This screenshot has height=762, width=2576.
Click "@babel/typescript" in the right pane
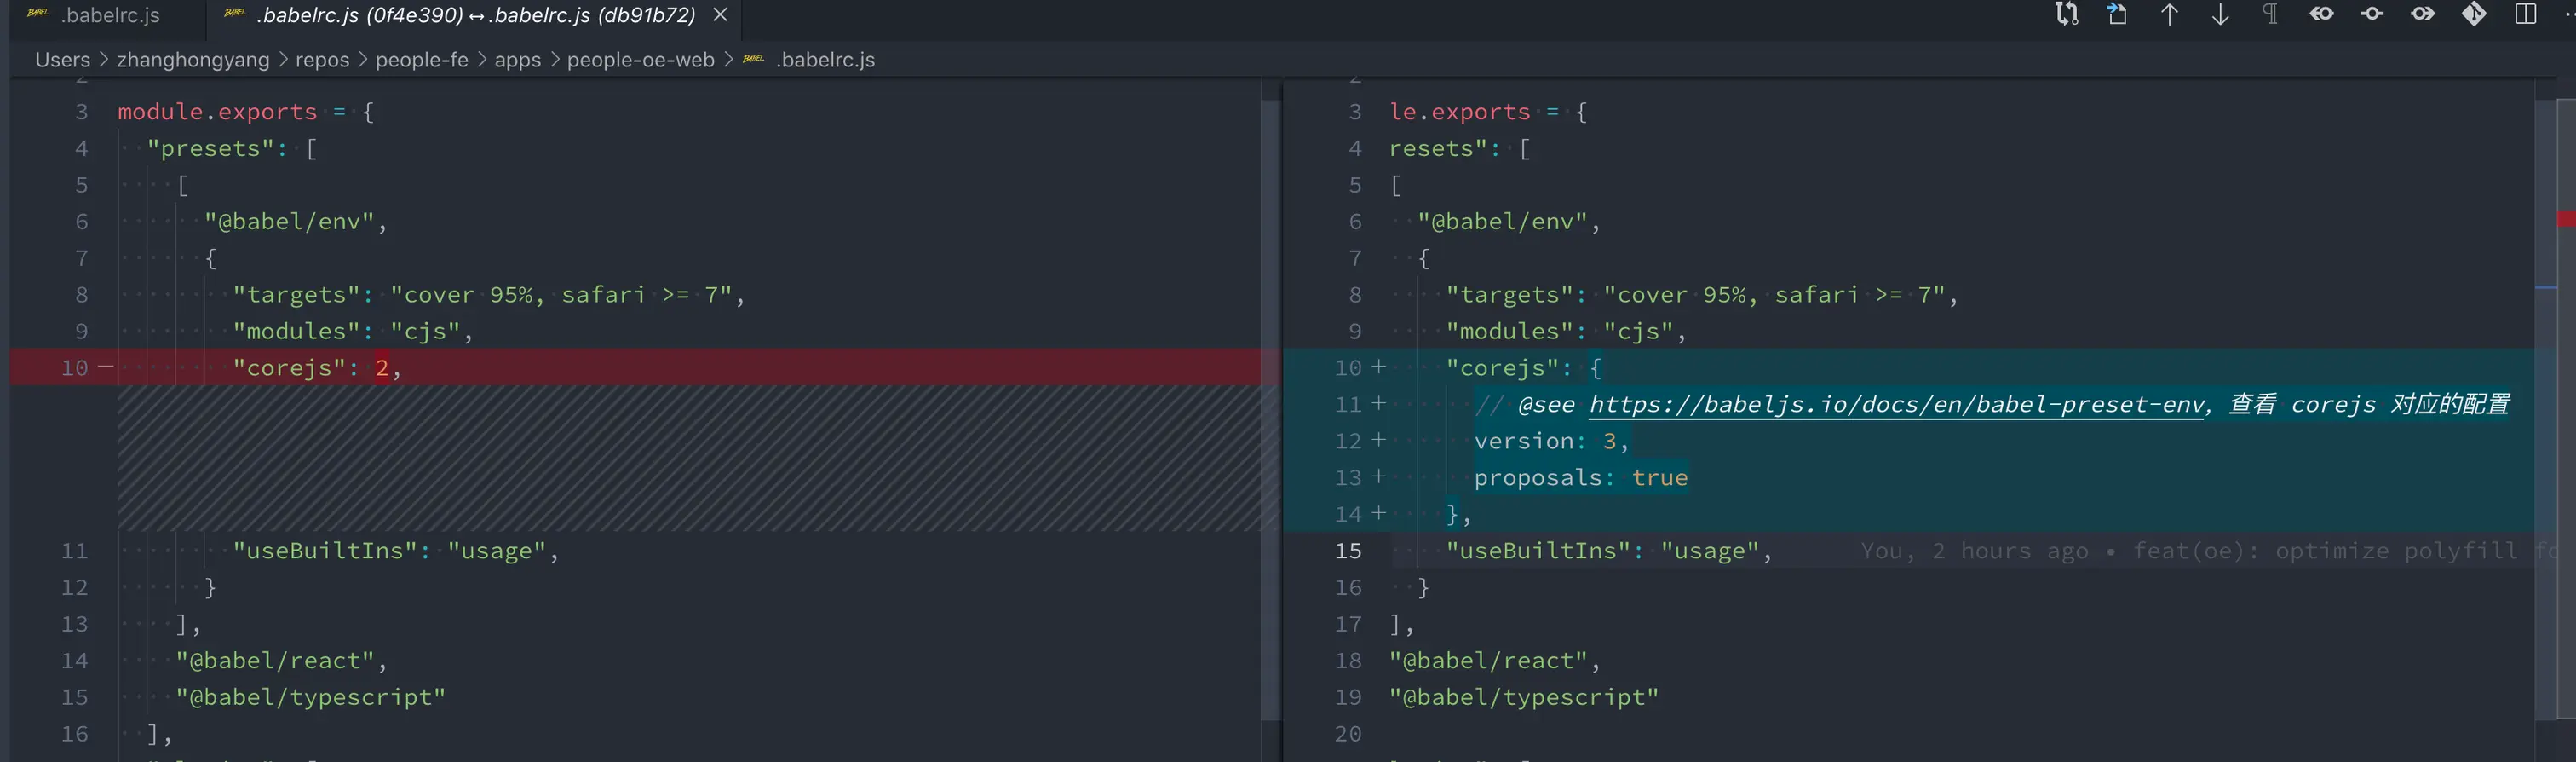point(1523,697)
